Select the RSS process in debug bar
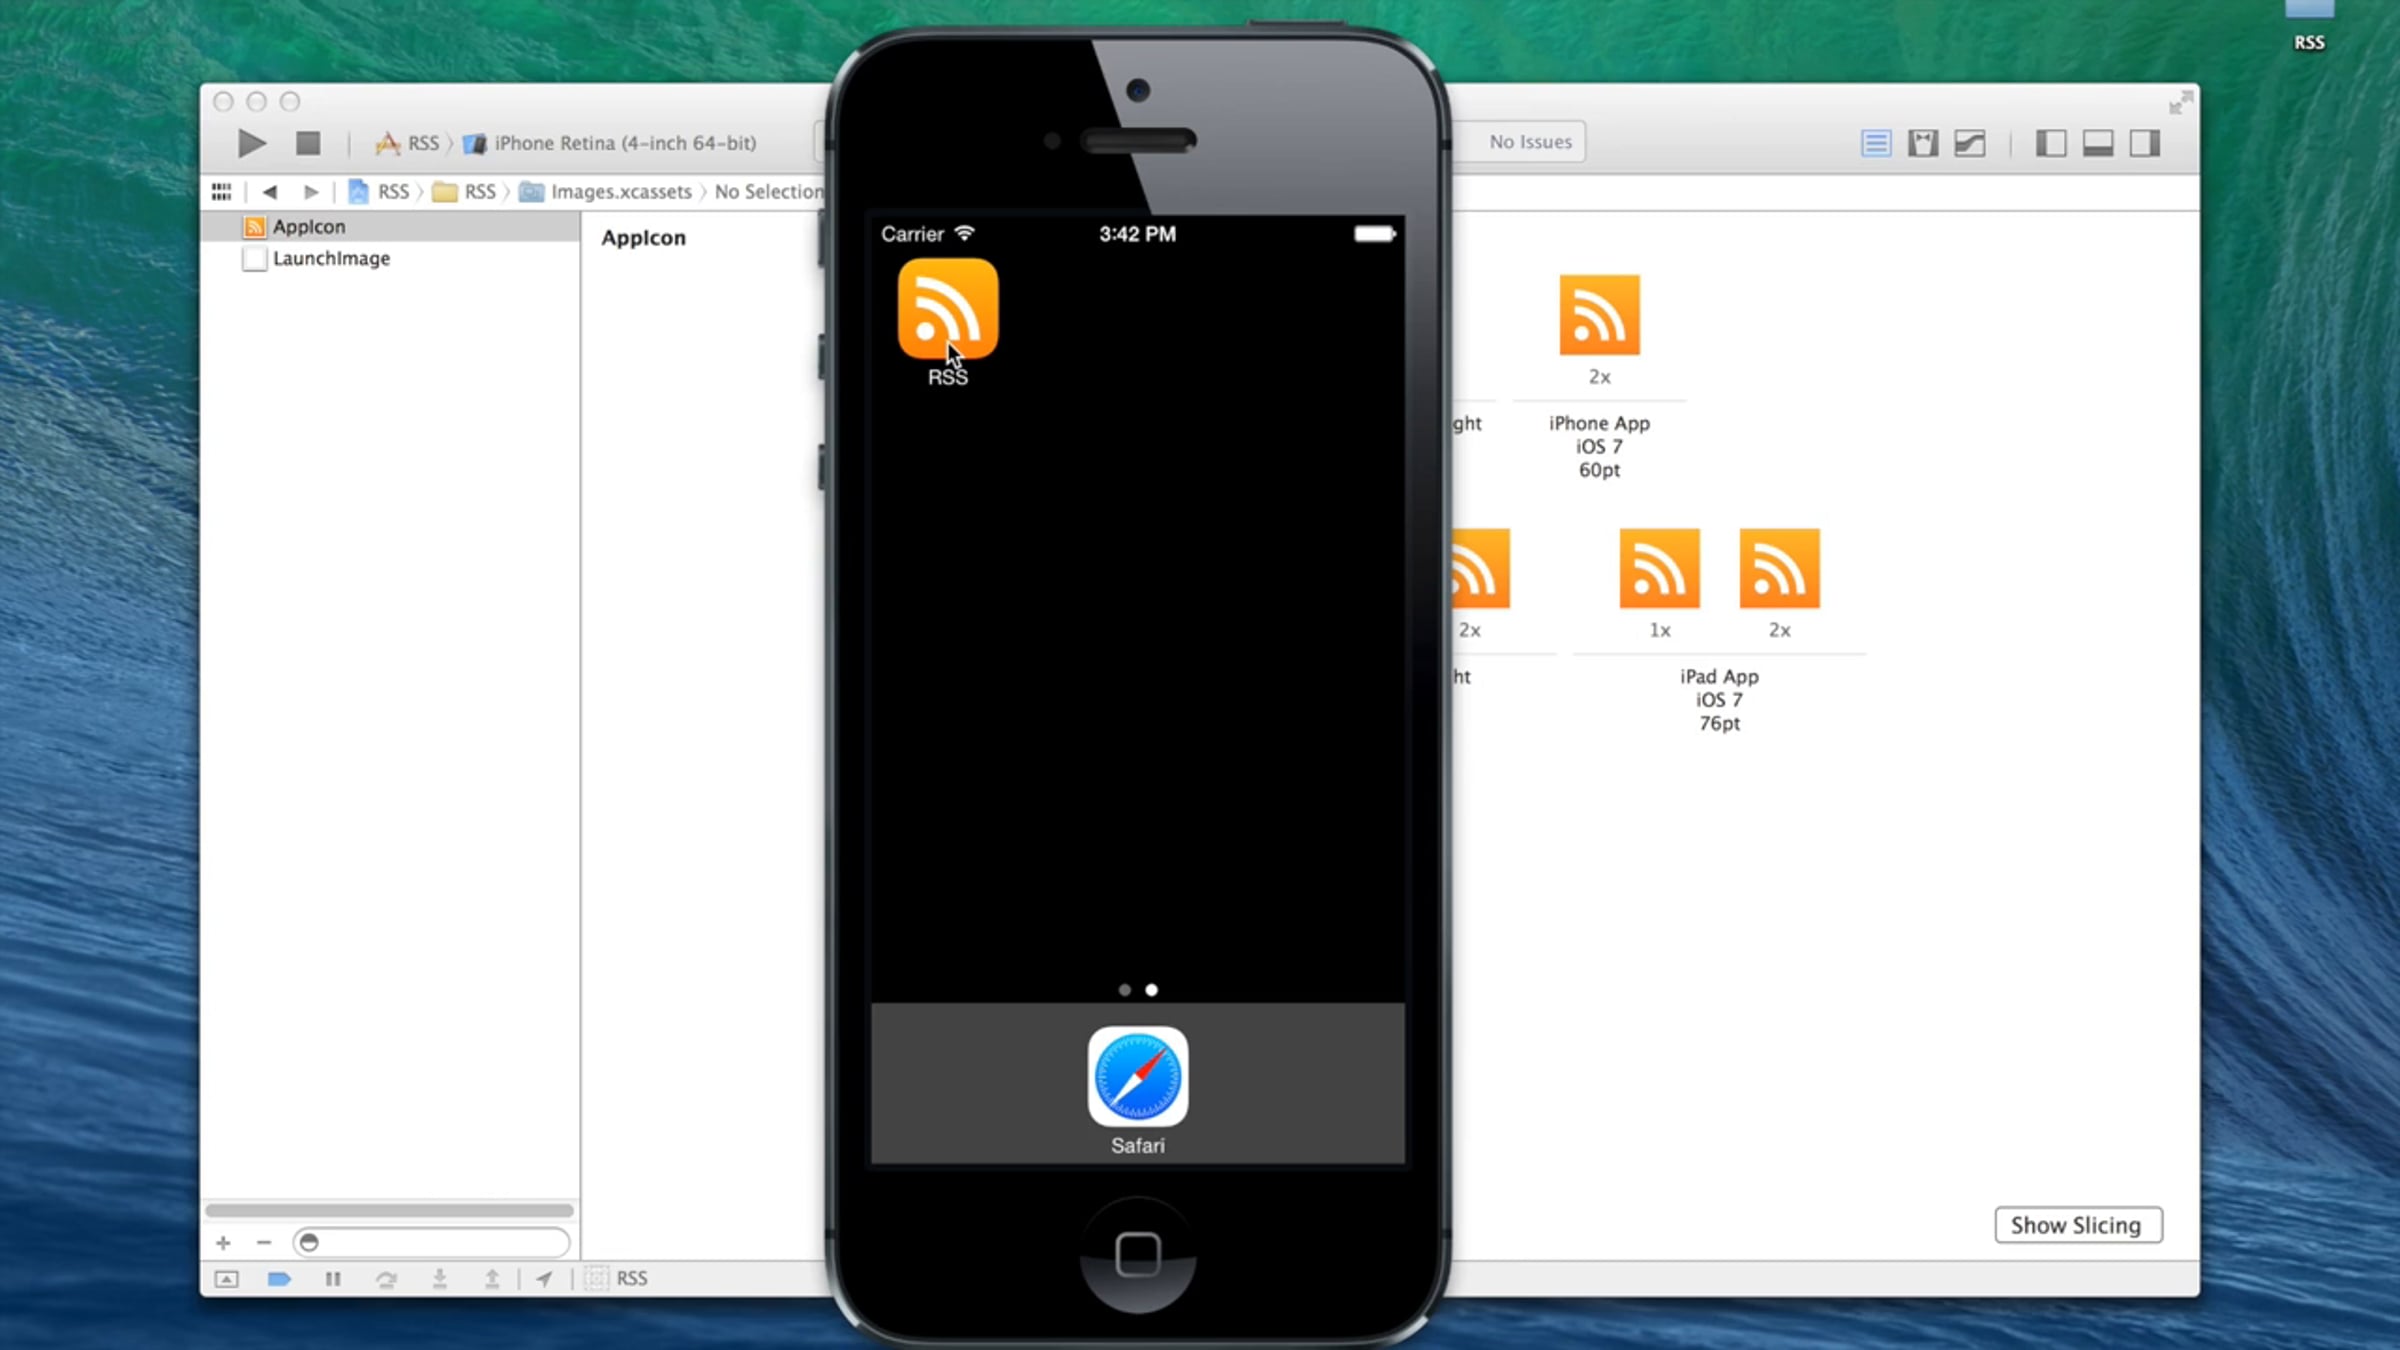This screenshot has width=2400, height=1350. (x=617, y=1279)
